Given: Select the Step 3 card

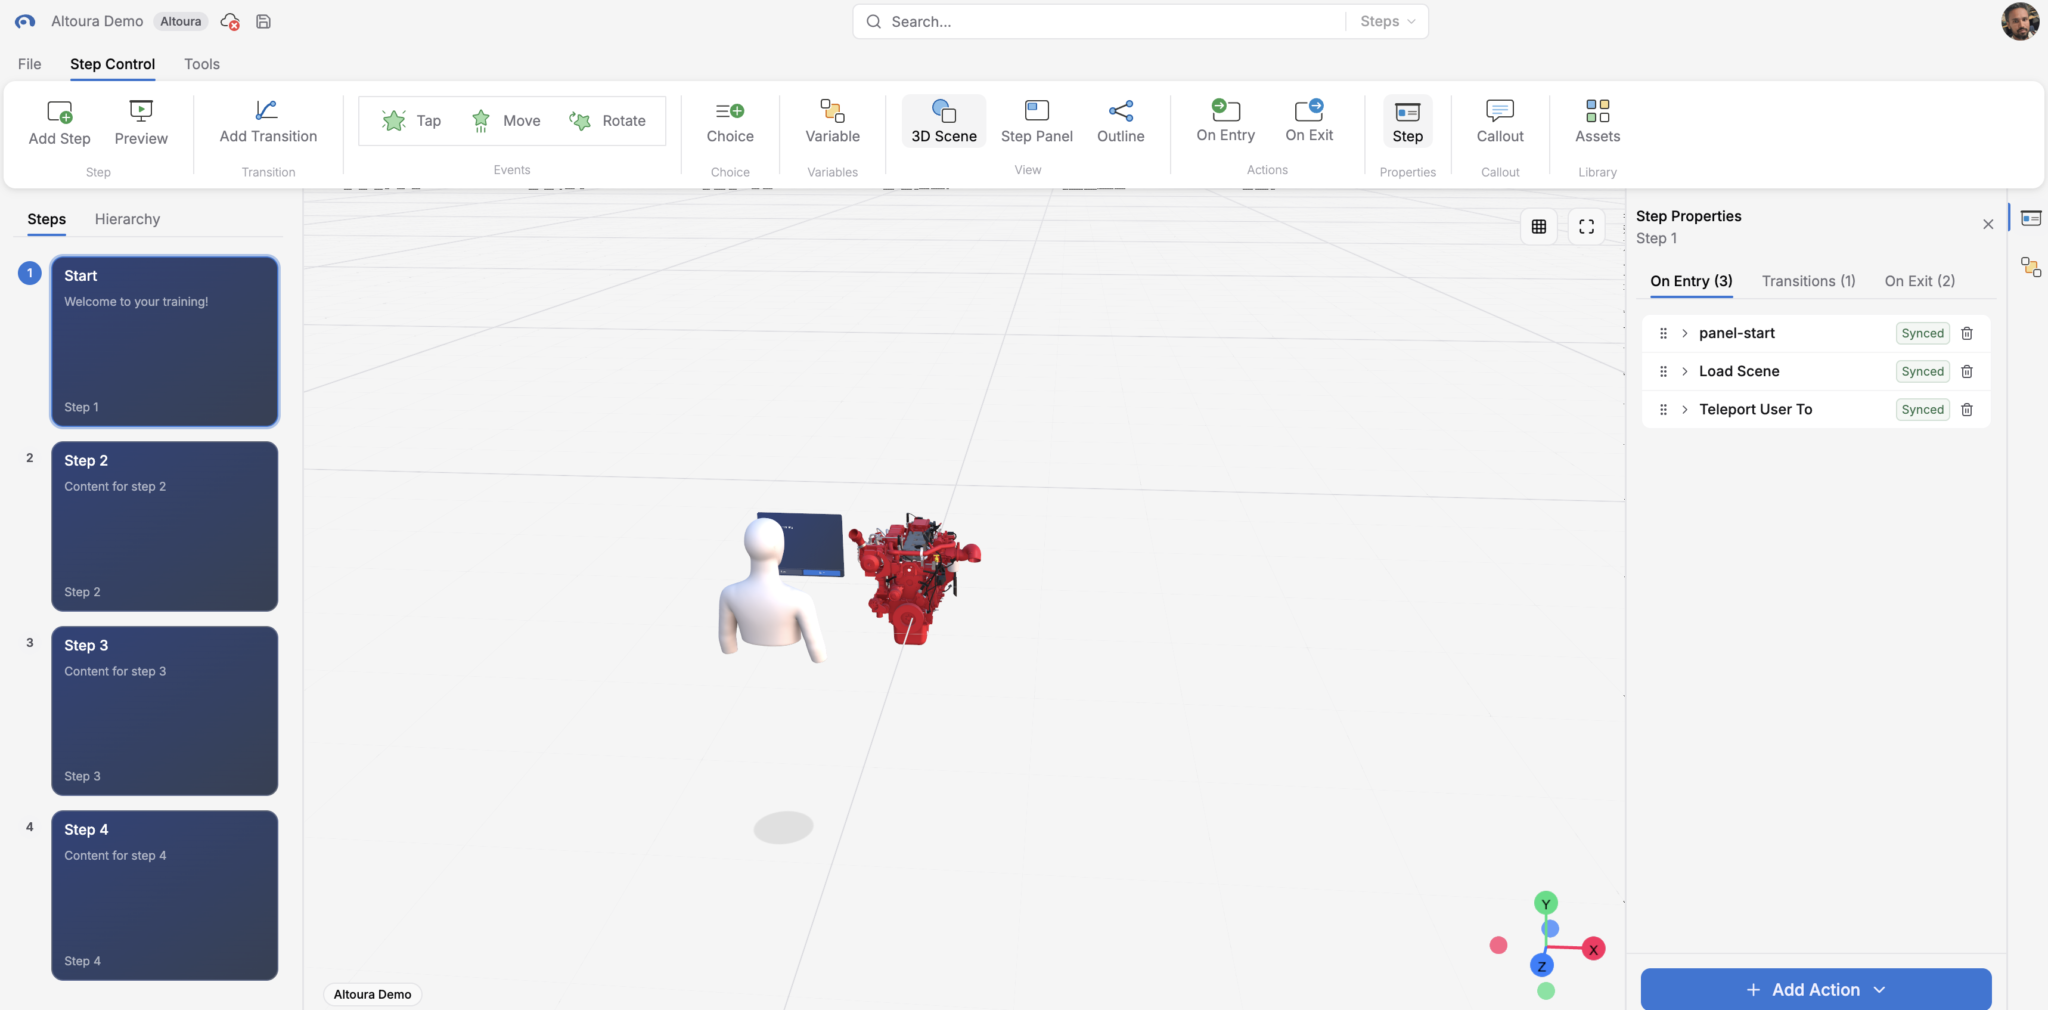Looking at the screenshot, I should click(165, 711).
